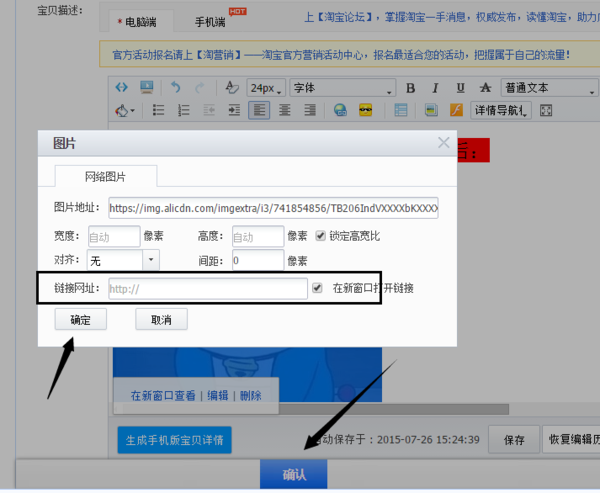
Task: Click the undo arrow in toolbar
Action: [176, 88]
